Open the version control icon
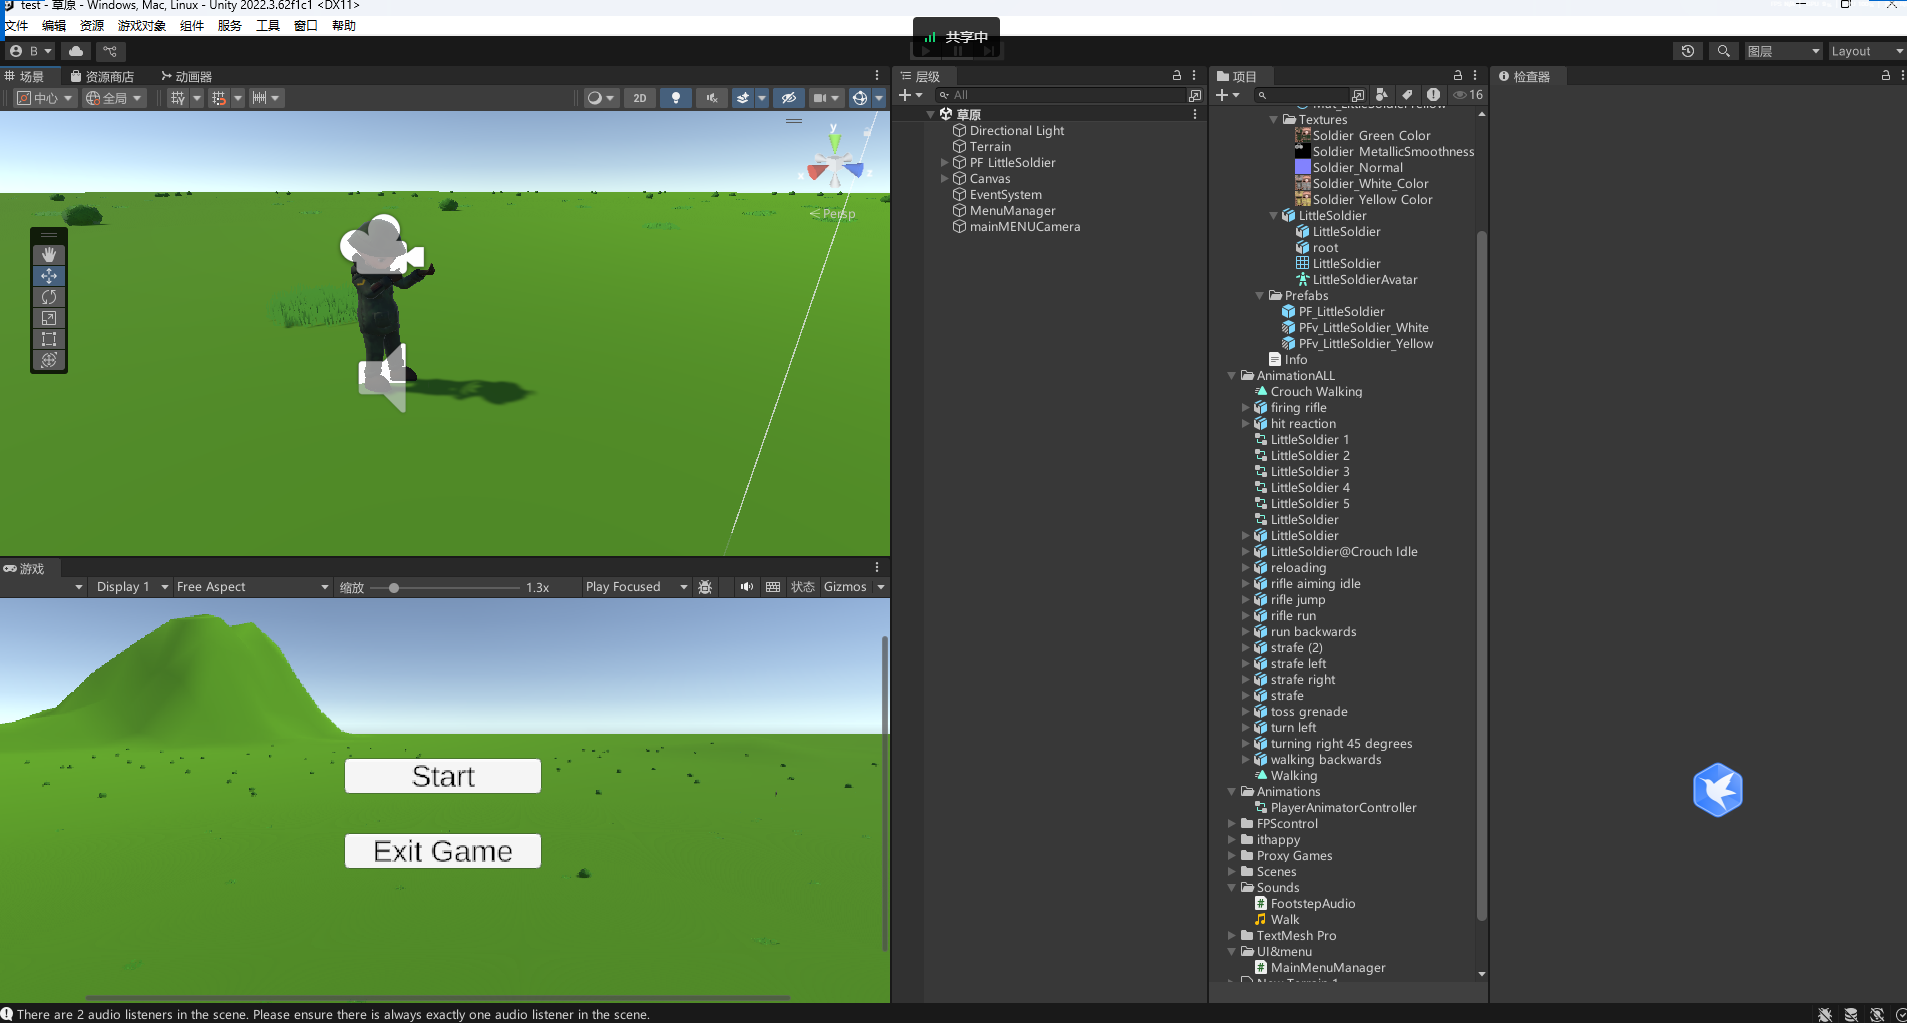 [x=110, y=51]
